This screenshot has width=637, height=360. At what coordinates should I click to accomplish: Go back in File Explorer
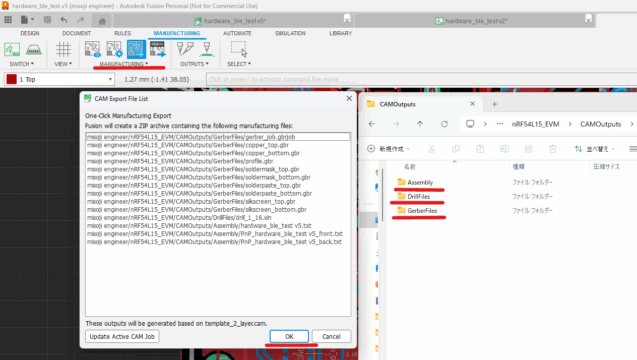[x=372, y=124]
